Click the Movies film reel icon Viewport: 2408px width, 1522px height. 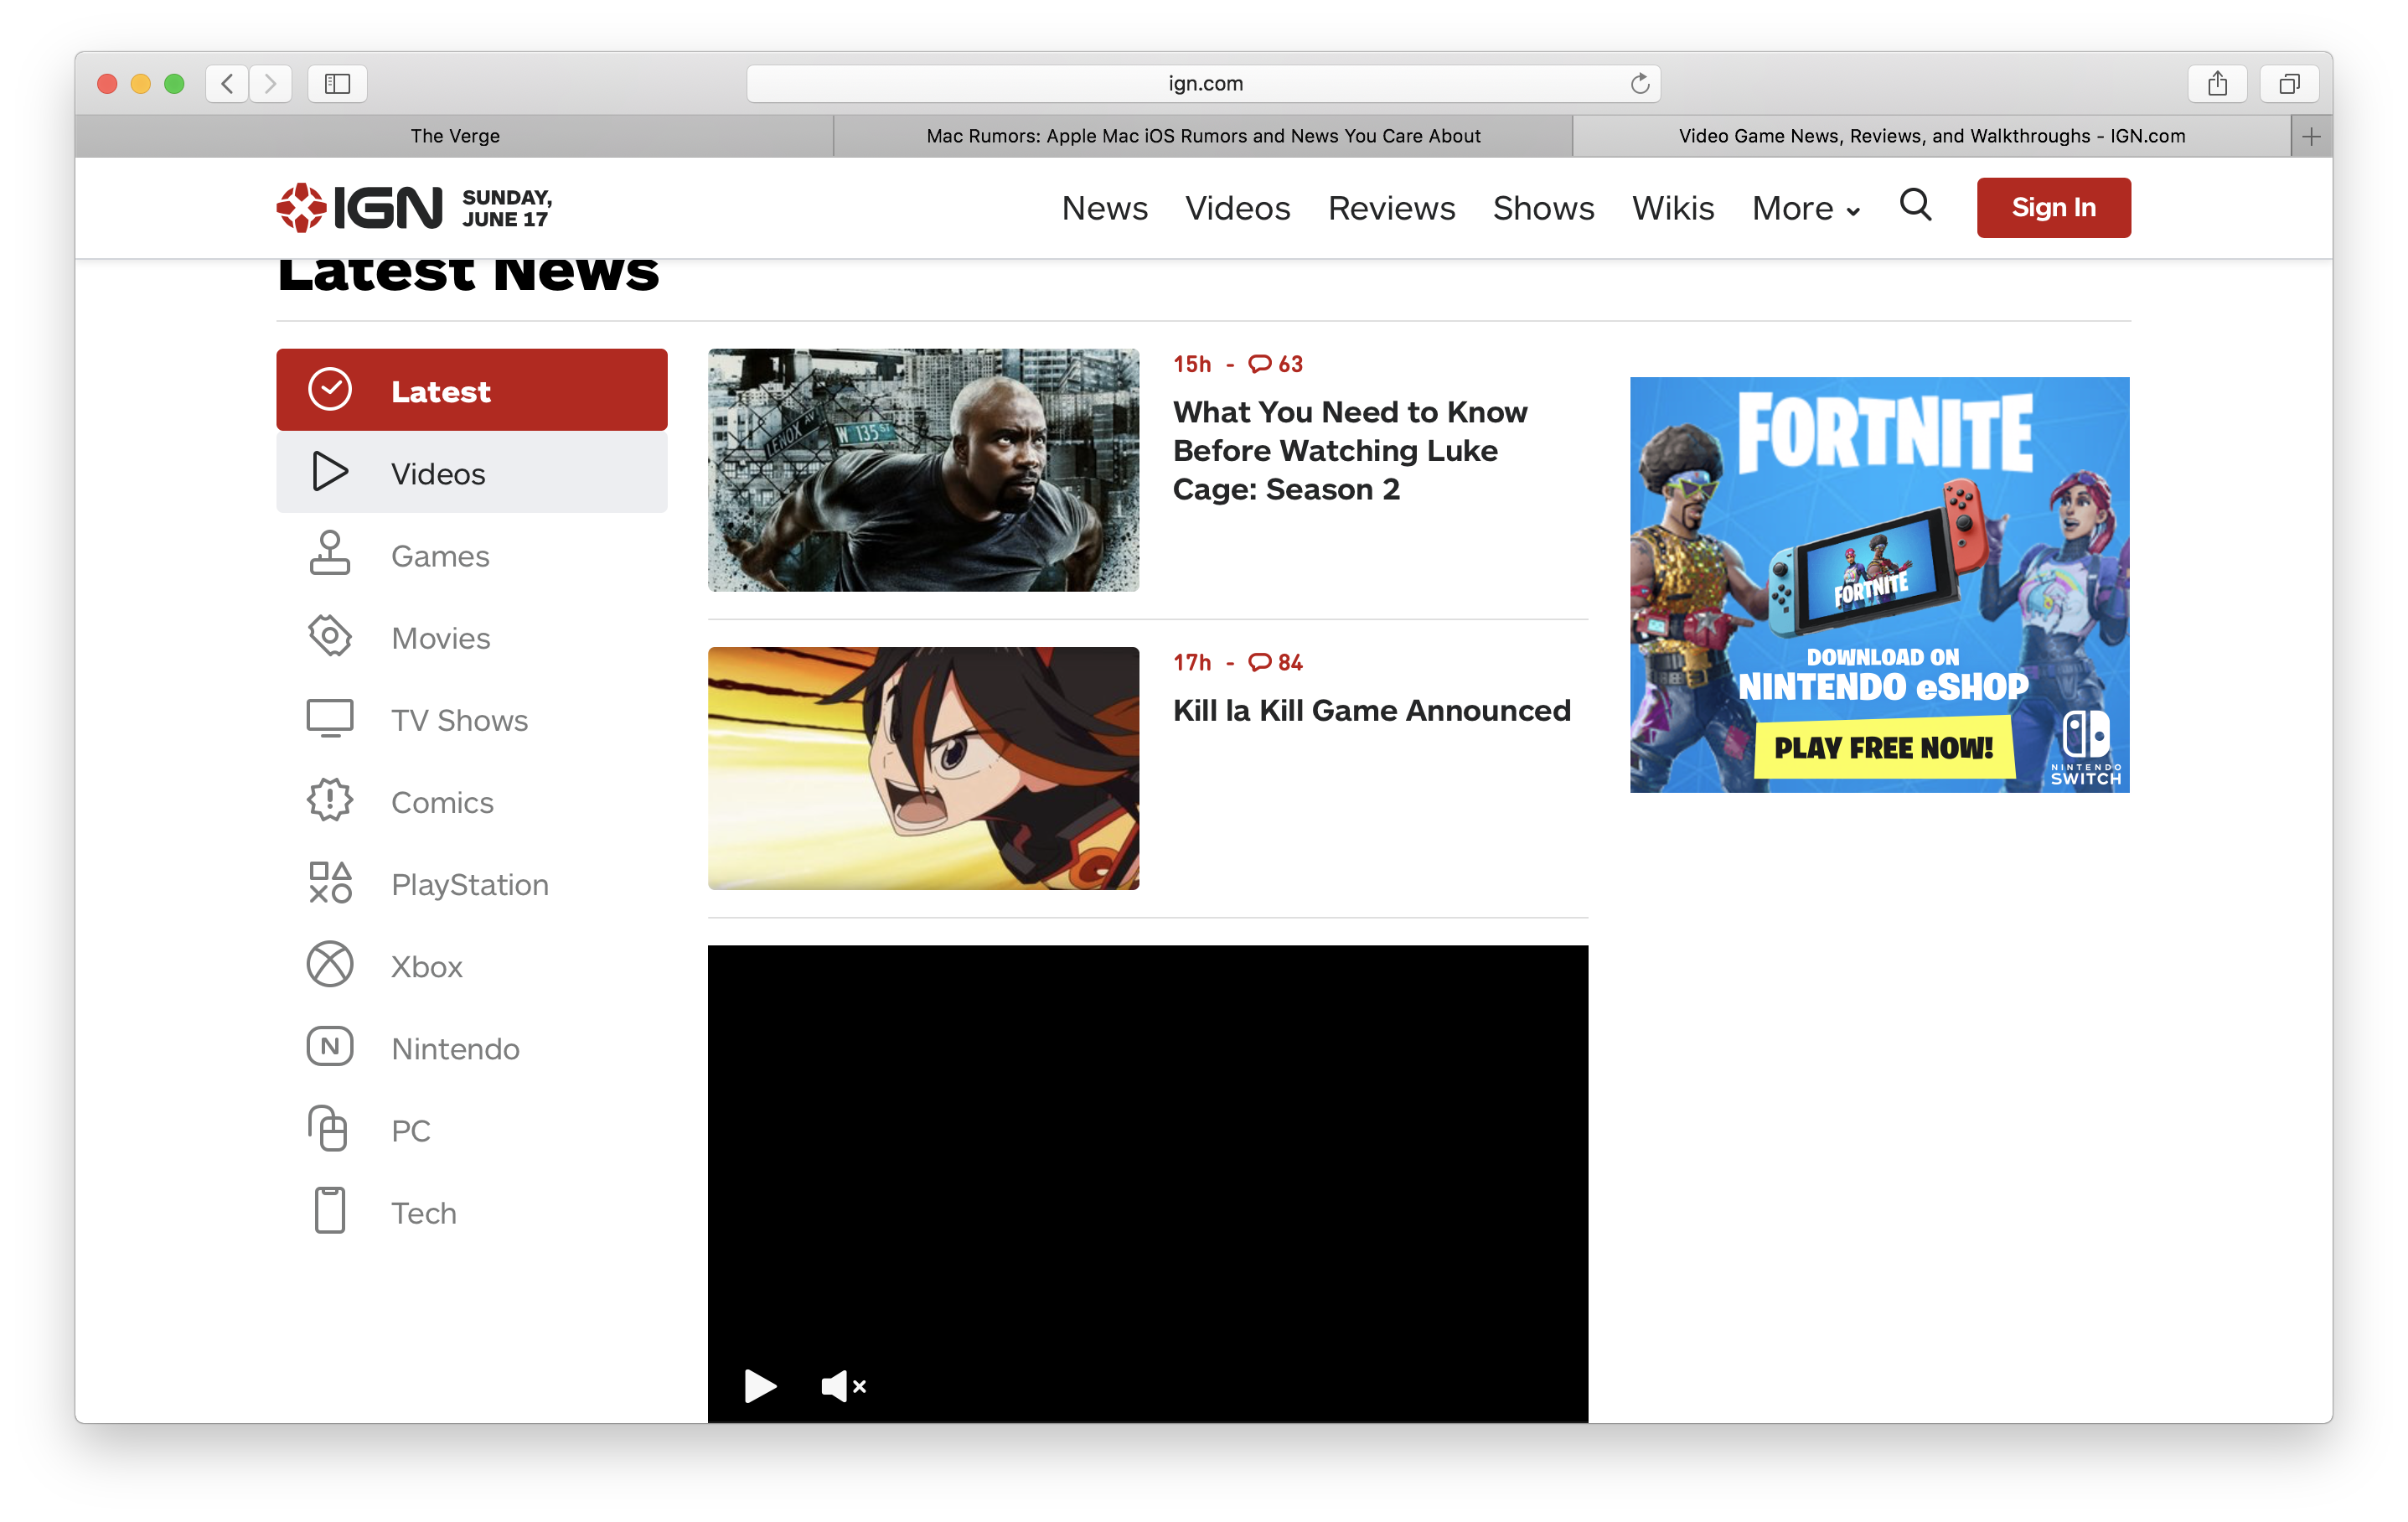[x=330, y=636]
